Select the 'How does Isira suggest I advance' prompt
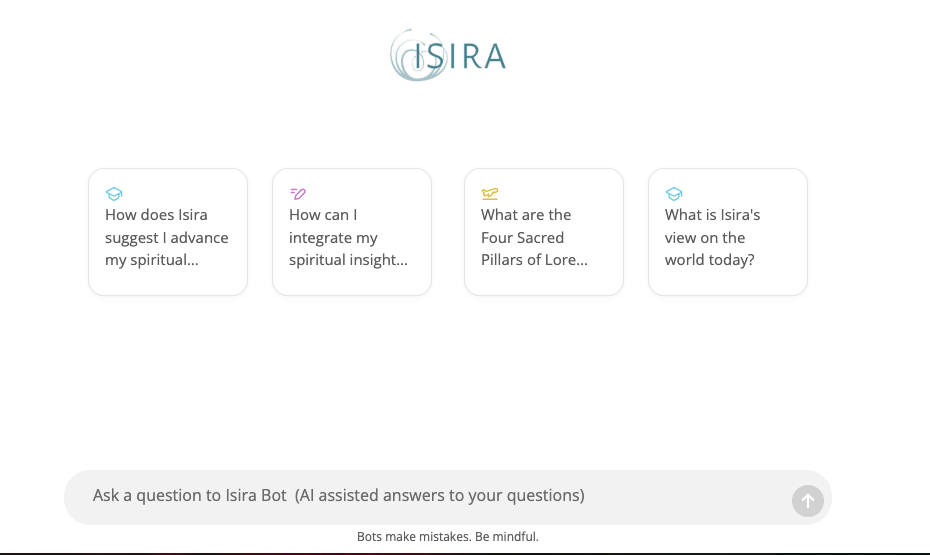Screen dimensions: 930x555 click(x=168, y=232)
